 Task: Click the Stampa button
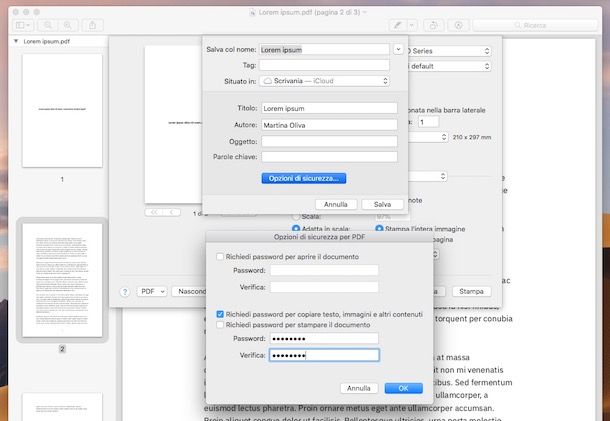coord(471,291)
